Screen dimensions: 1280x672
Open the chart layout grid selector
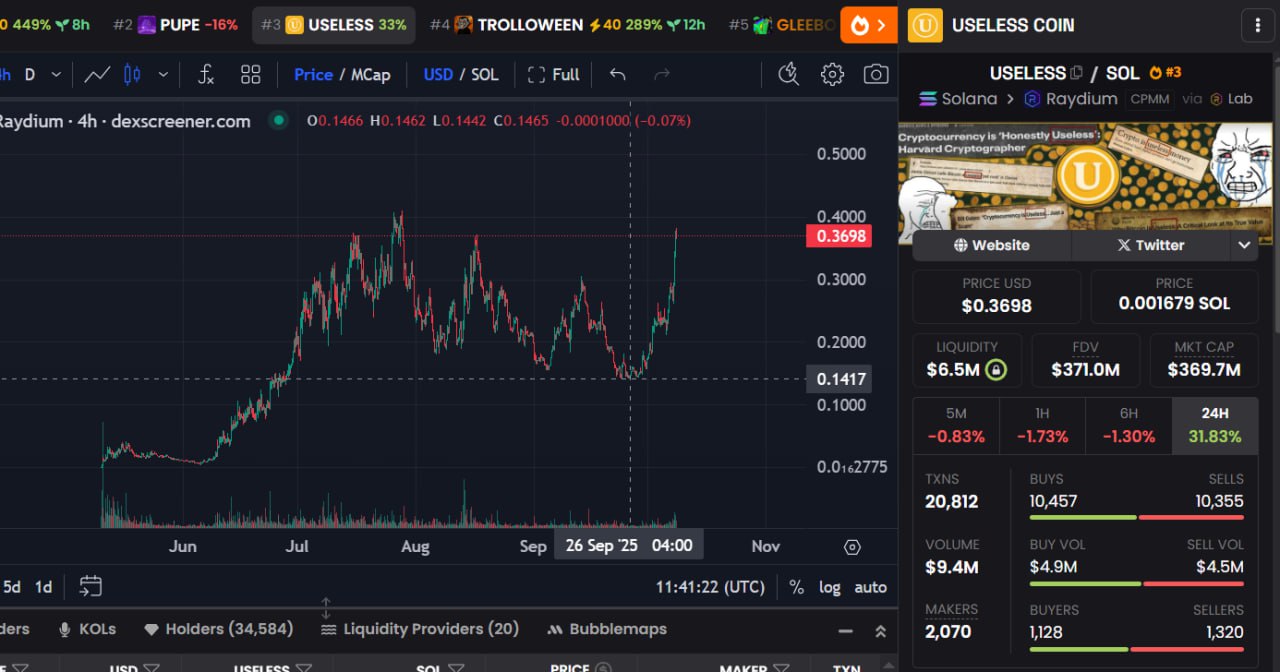pyautogui.click(x=251, y=74)
